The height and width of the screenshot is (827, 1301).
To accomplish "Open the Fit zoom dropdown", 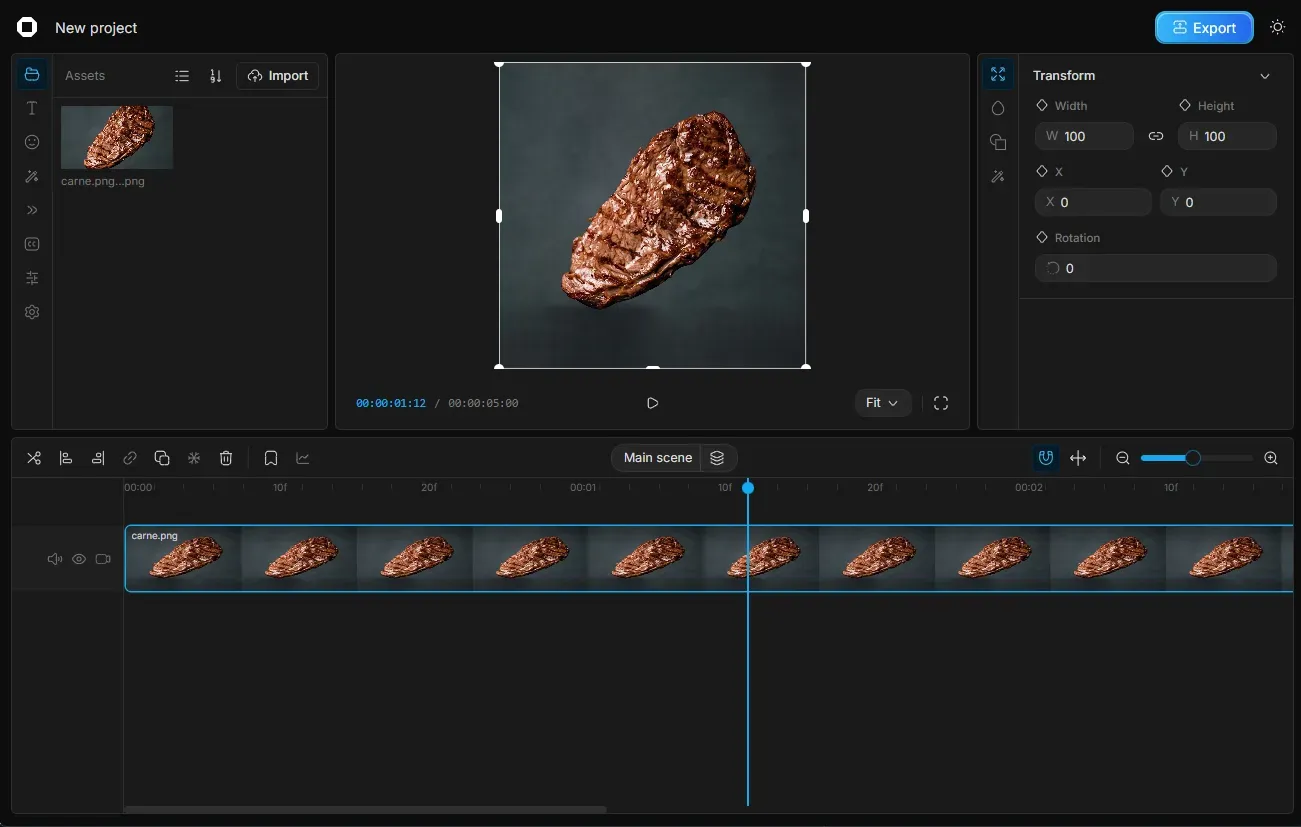I will click(883, 403).
